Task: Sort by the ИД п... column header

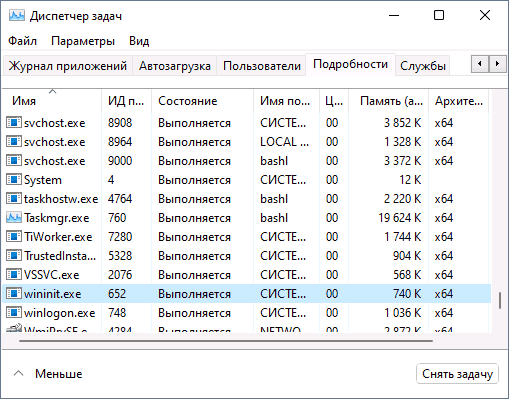Action: (126, 101)
